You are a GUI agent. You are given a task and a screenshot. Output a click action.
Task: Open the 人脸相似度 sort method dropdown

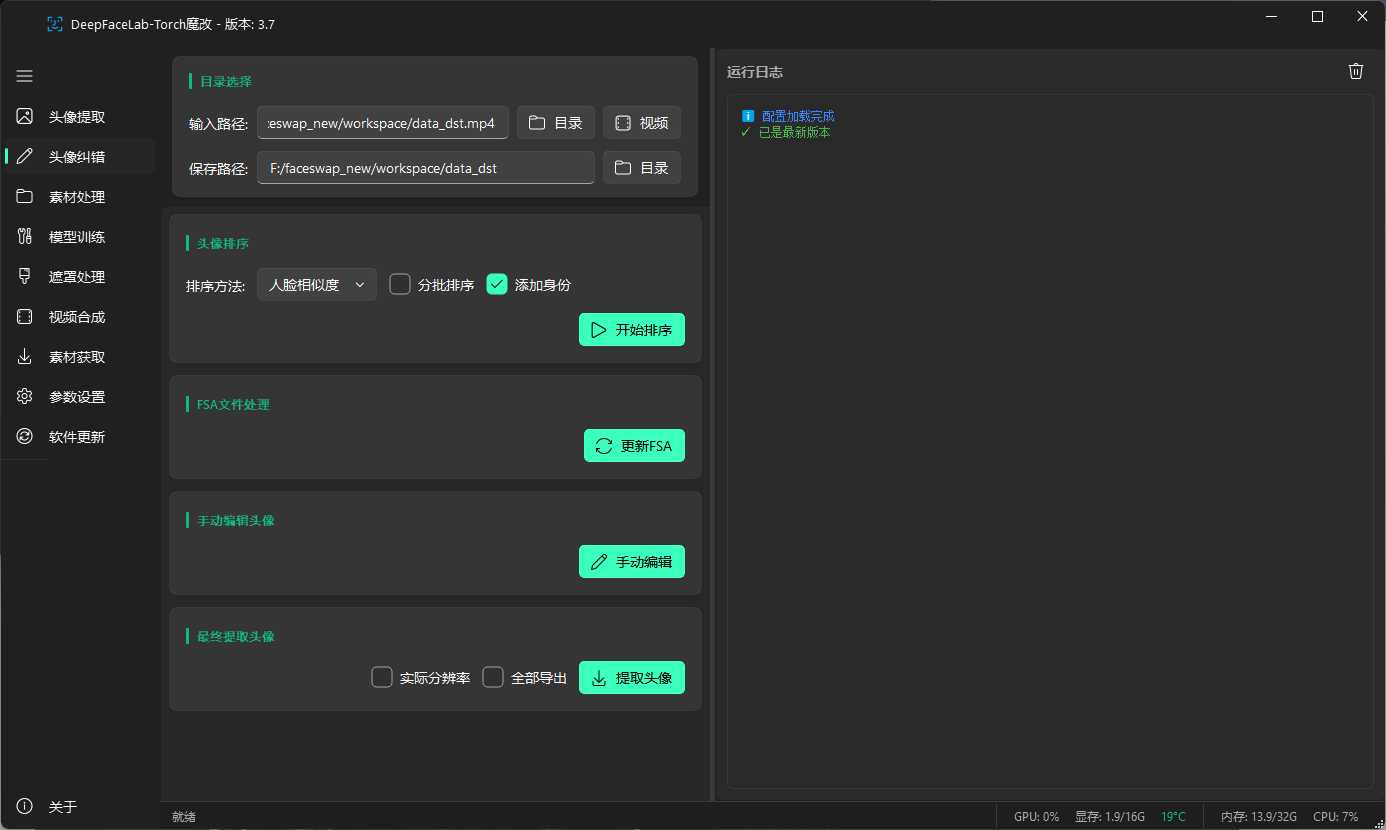(316, 285)
